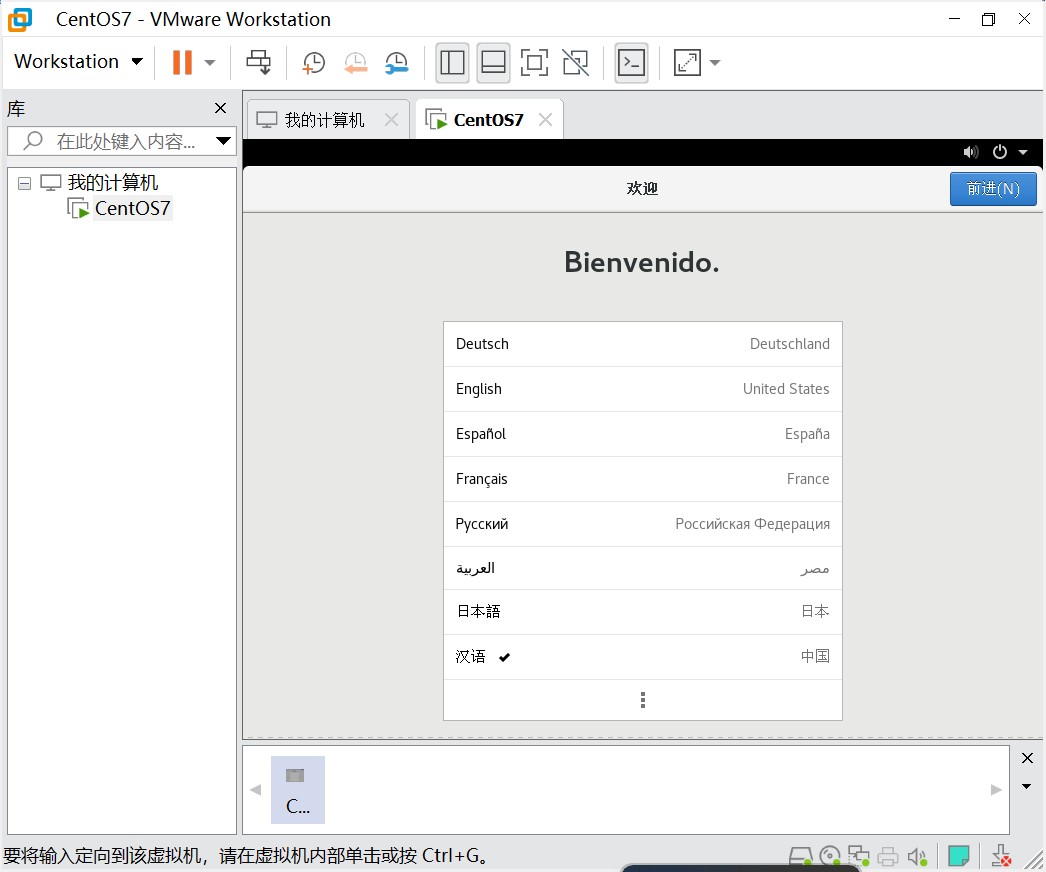Select Русский language
Image resolution: width=1046 pixels, height=872 pixels.
coord(642,524)
